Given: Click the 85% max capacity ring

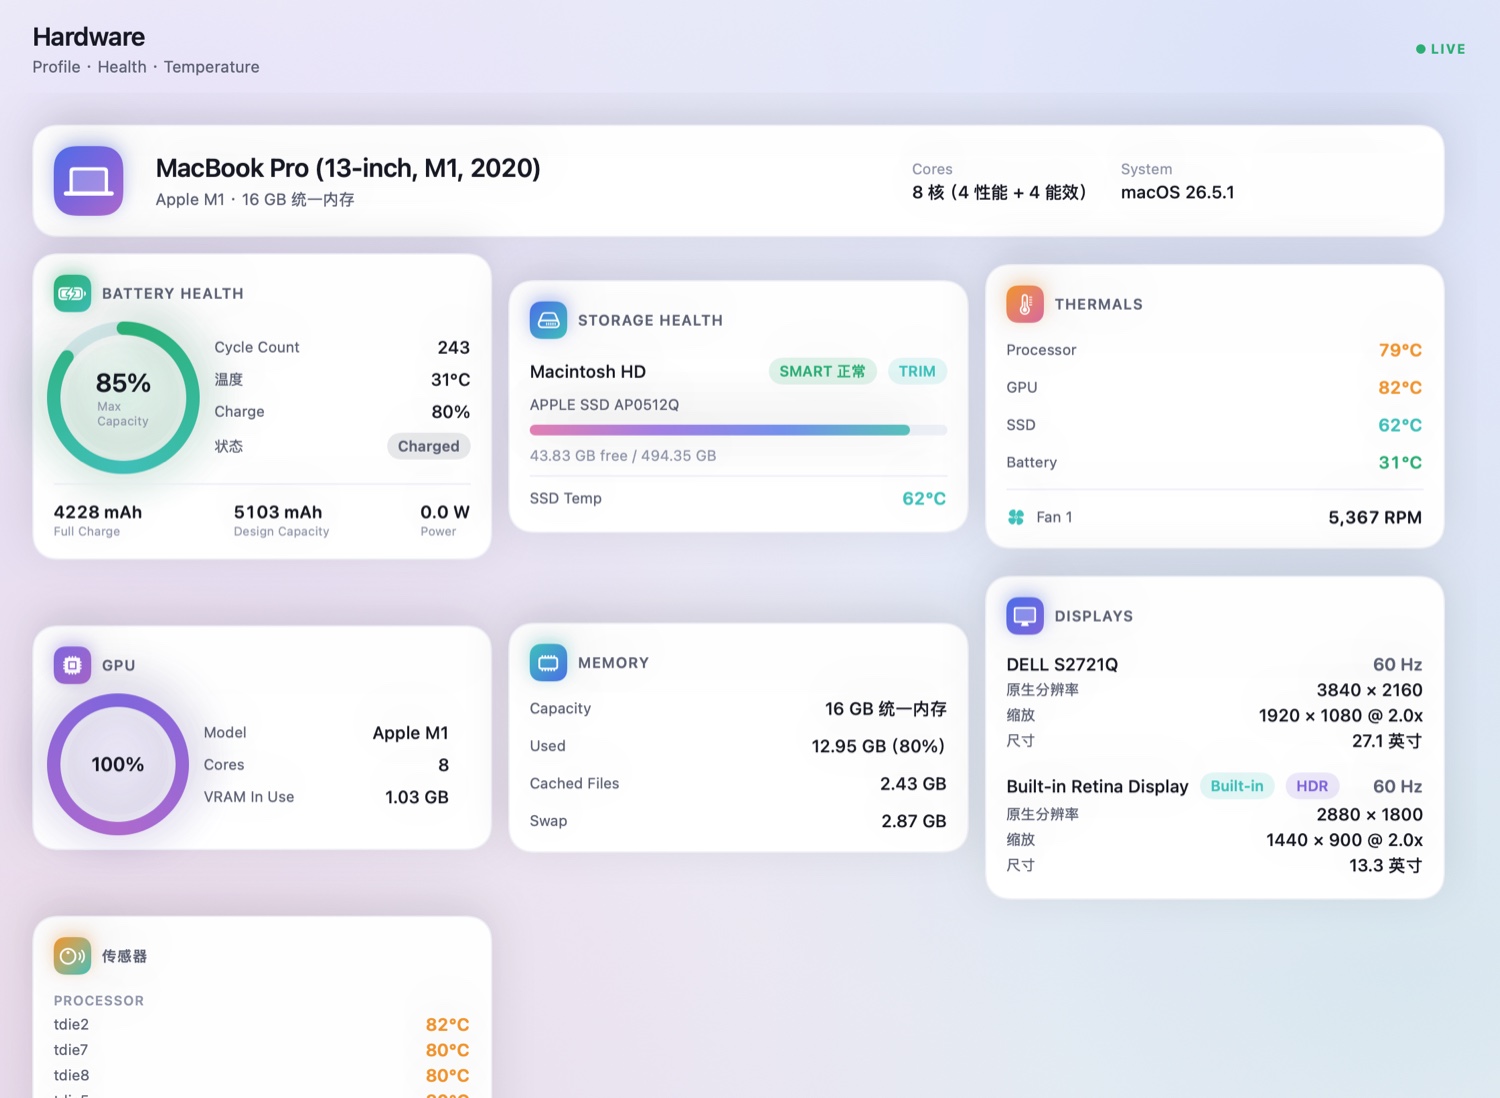Looking at the screenshot, I should [x=123, y=398].
